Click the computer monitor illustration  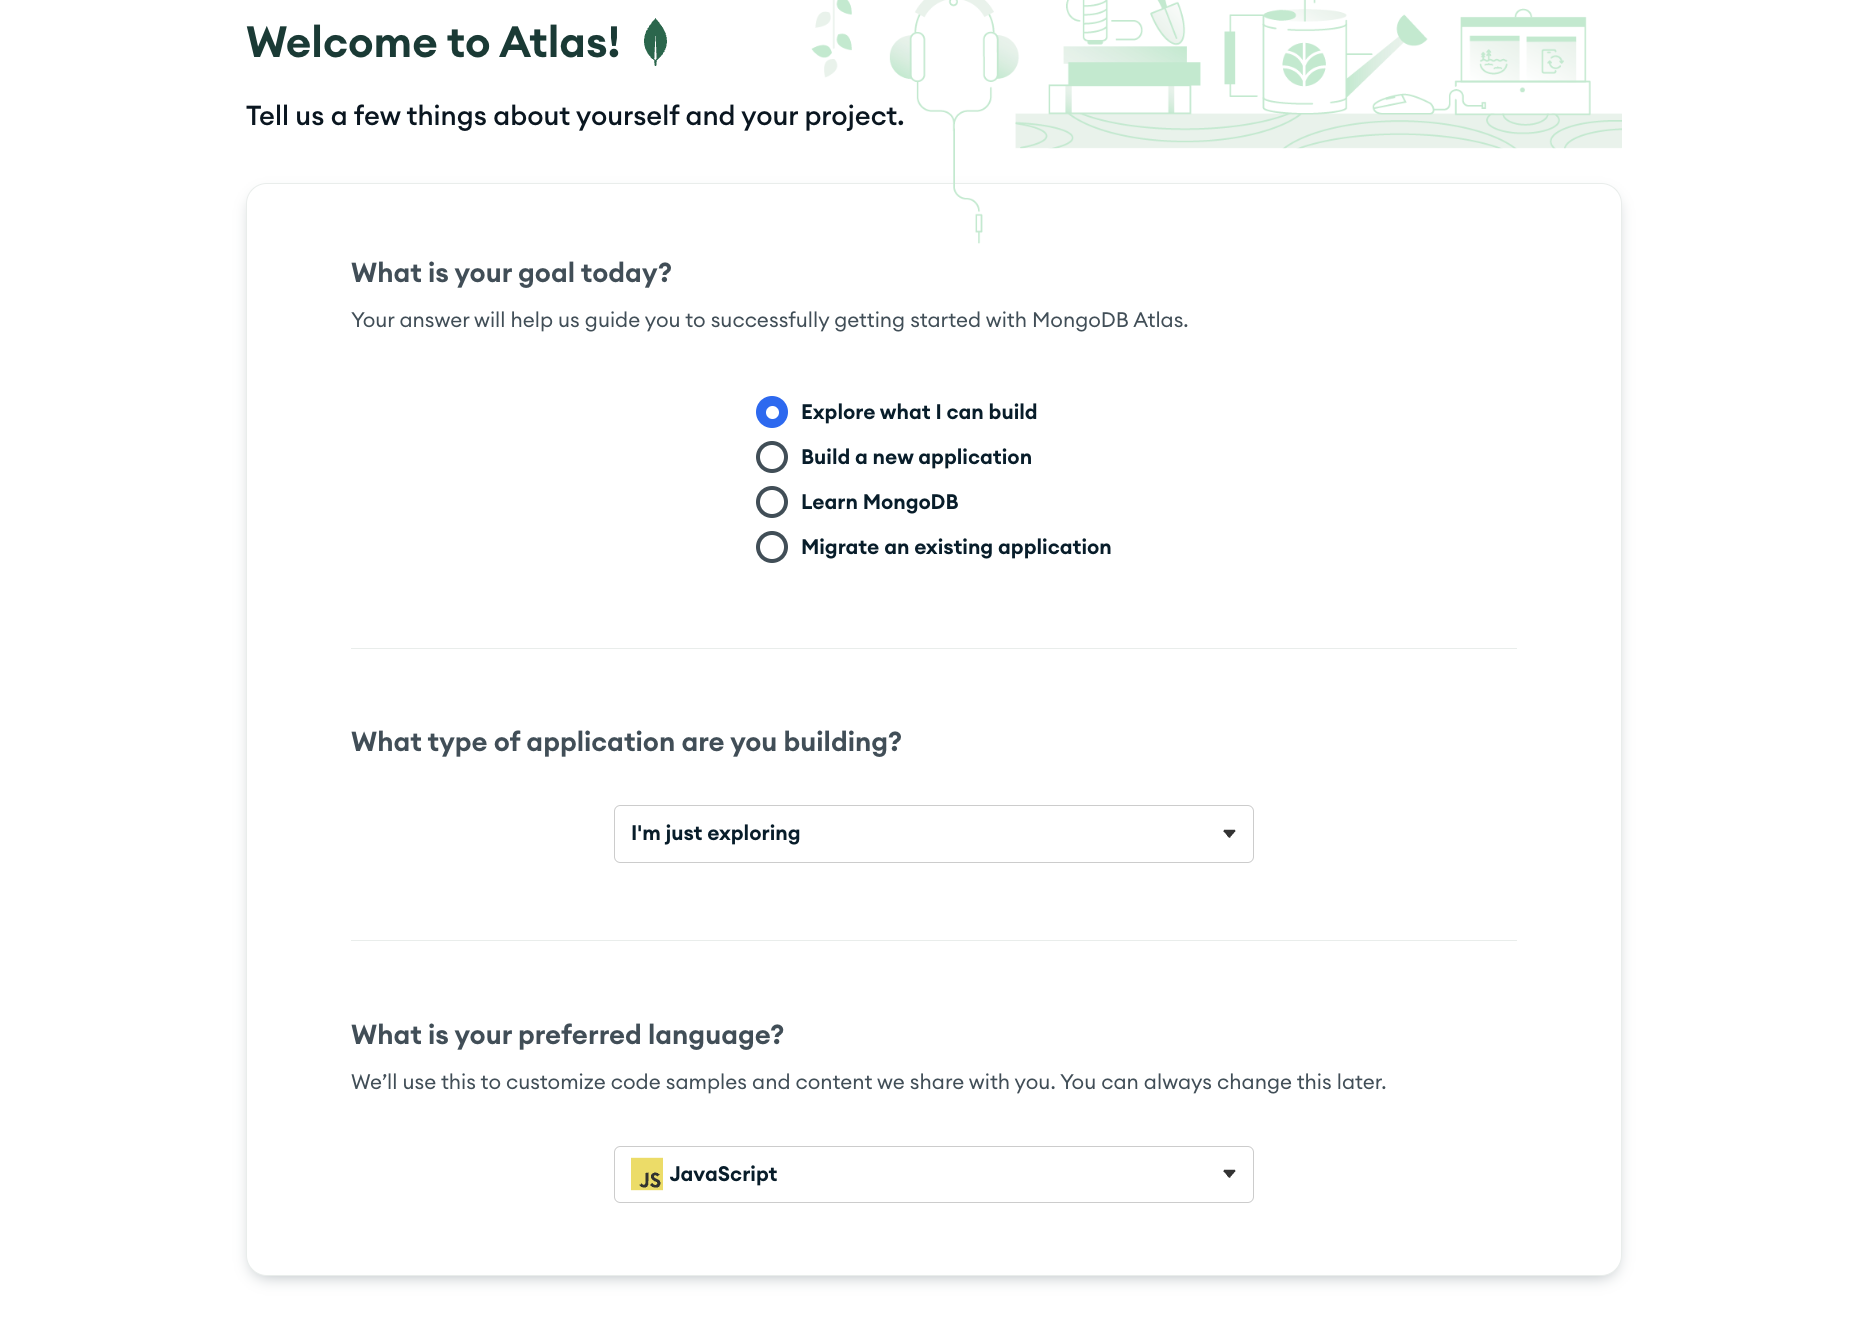tap(1522, 64)
